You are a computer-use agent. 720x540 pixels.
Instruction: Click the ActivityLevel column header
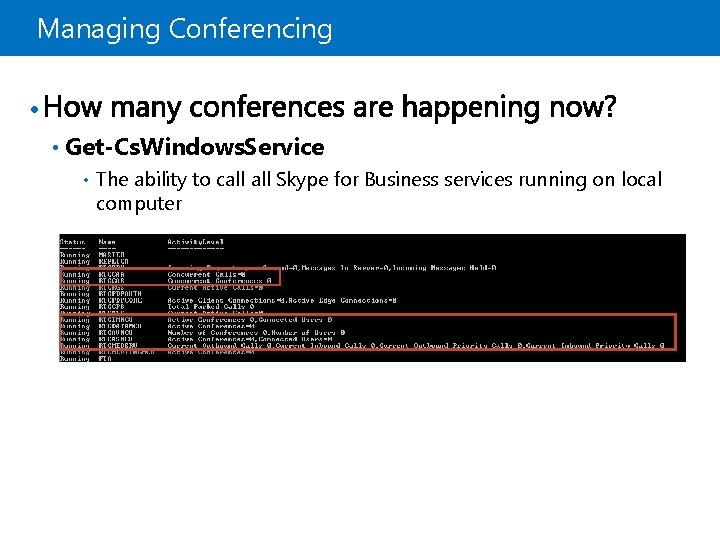(196, 241)
